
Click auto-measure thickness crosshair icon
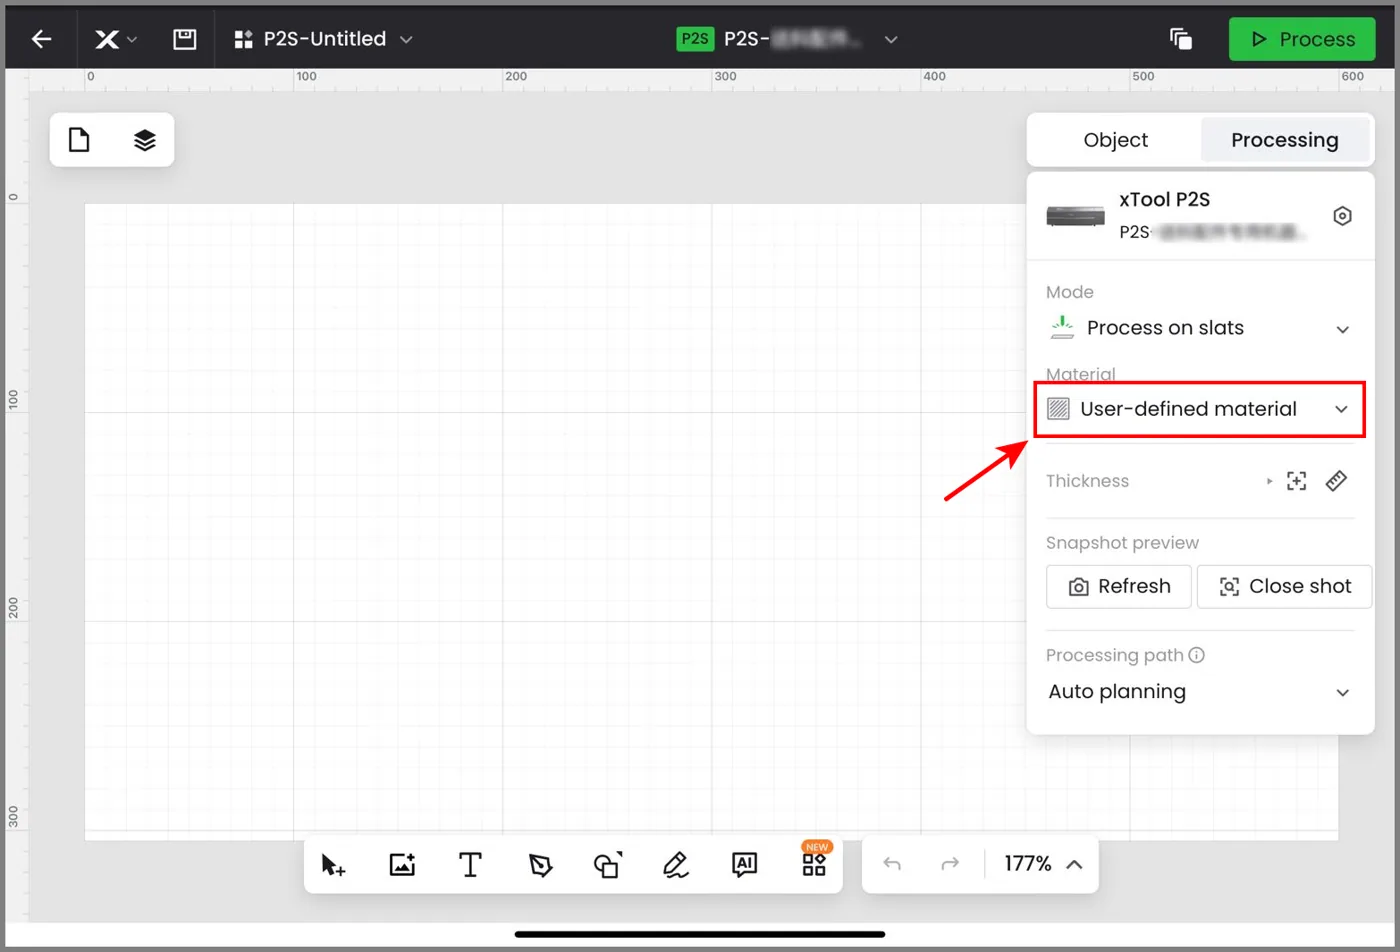tap(1296, 481)
